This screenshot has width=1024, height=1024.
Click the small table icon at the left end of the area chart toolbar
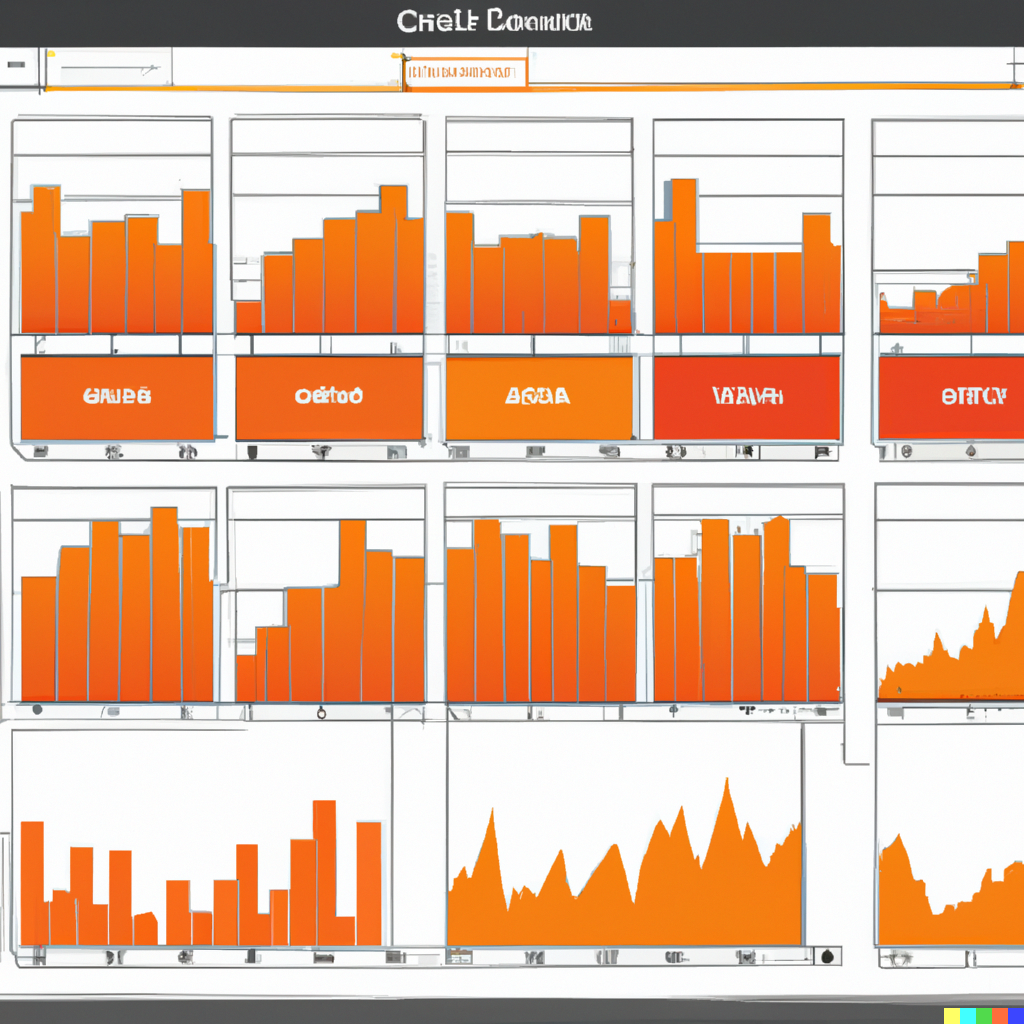tap(458, 957)
